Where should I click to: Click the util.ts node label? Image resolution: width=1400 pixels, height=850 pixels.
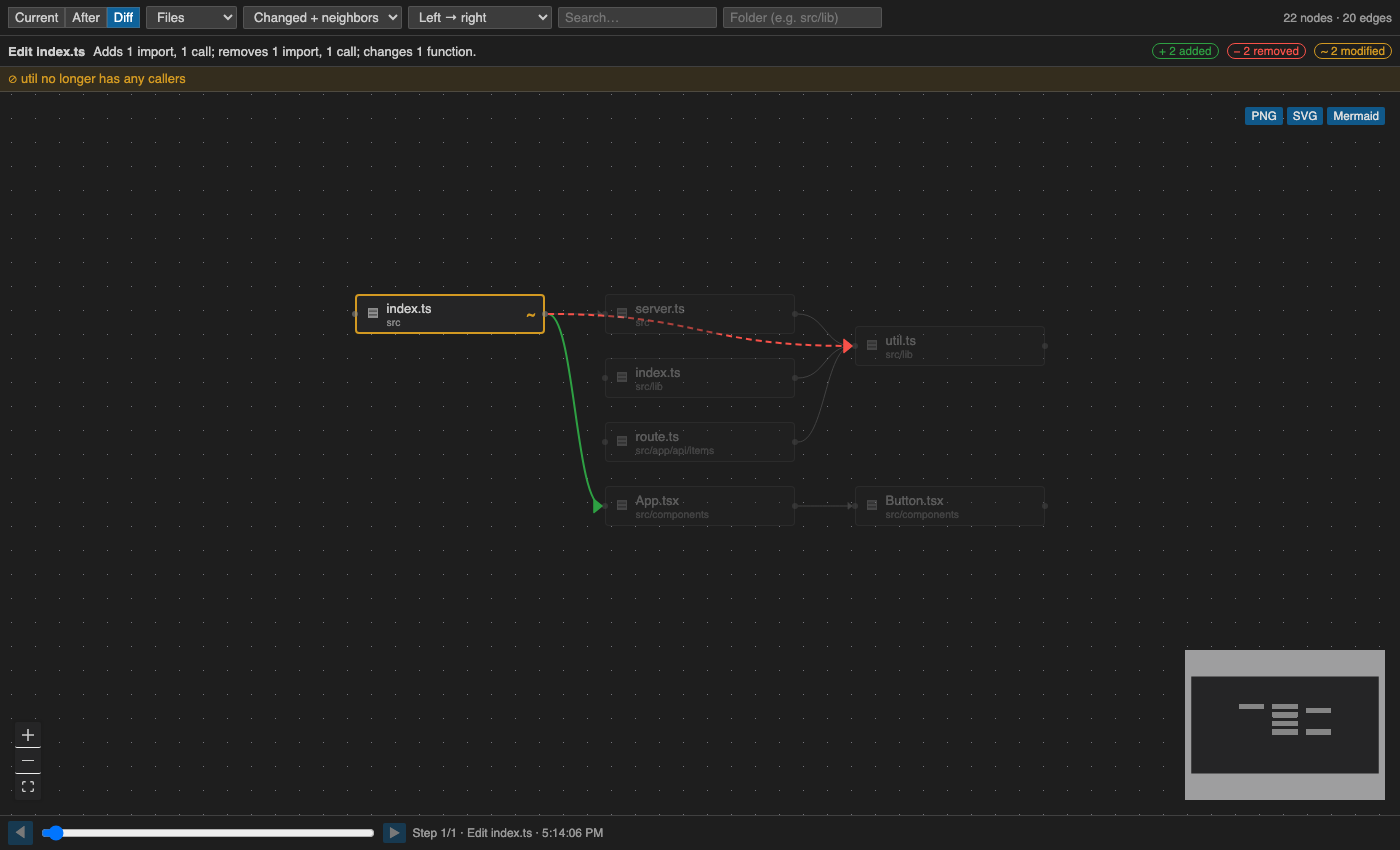coord(900,341)
